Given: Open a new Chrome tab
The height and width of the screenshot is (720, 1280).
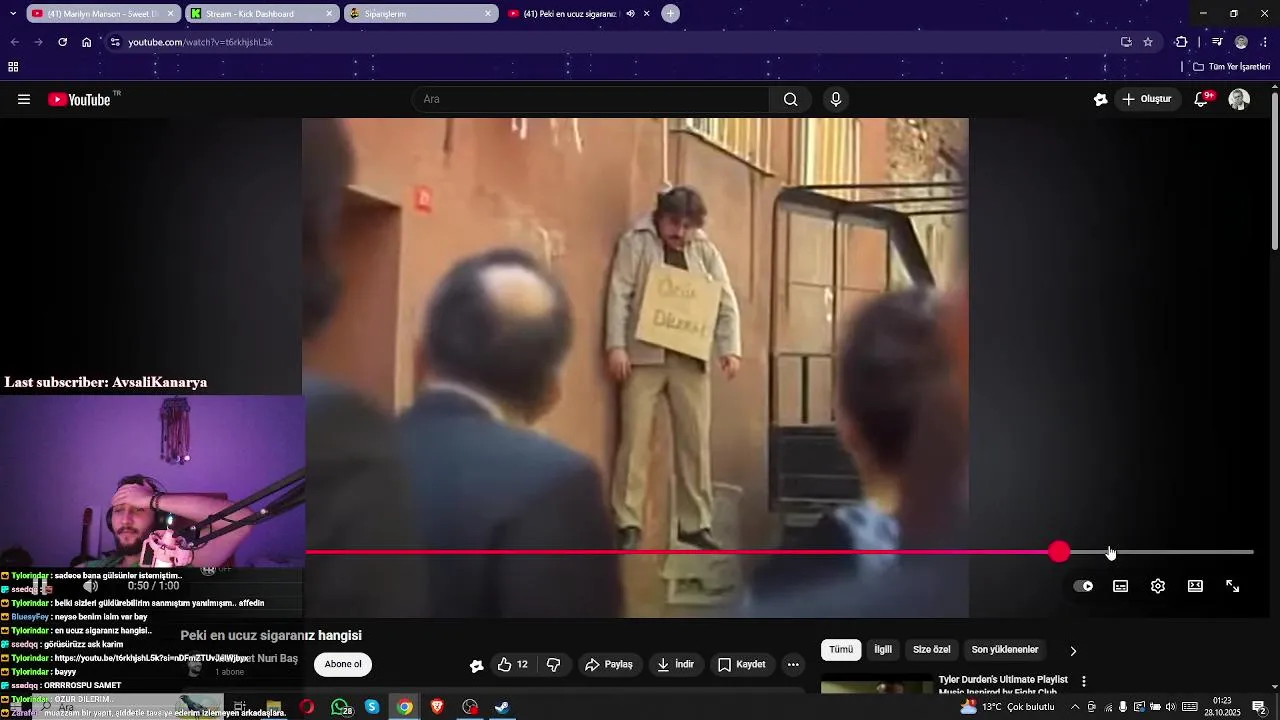Looking at the screenshot, I should (670, 14).
